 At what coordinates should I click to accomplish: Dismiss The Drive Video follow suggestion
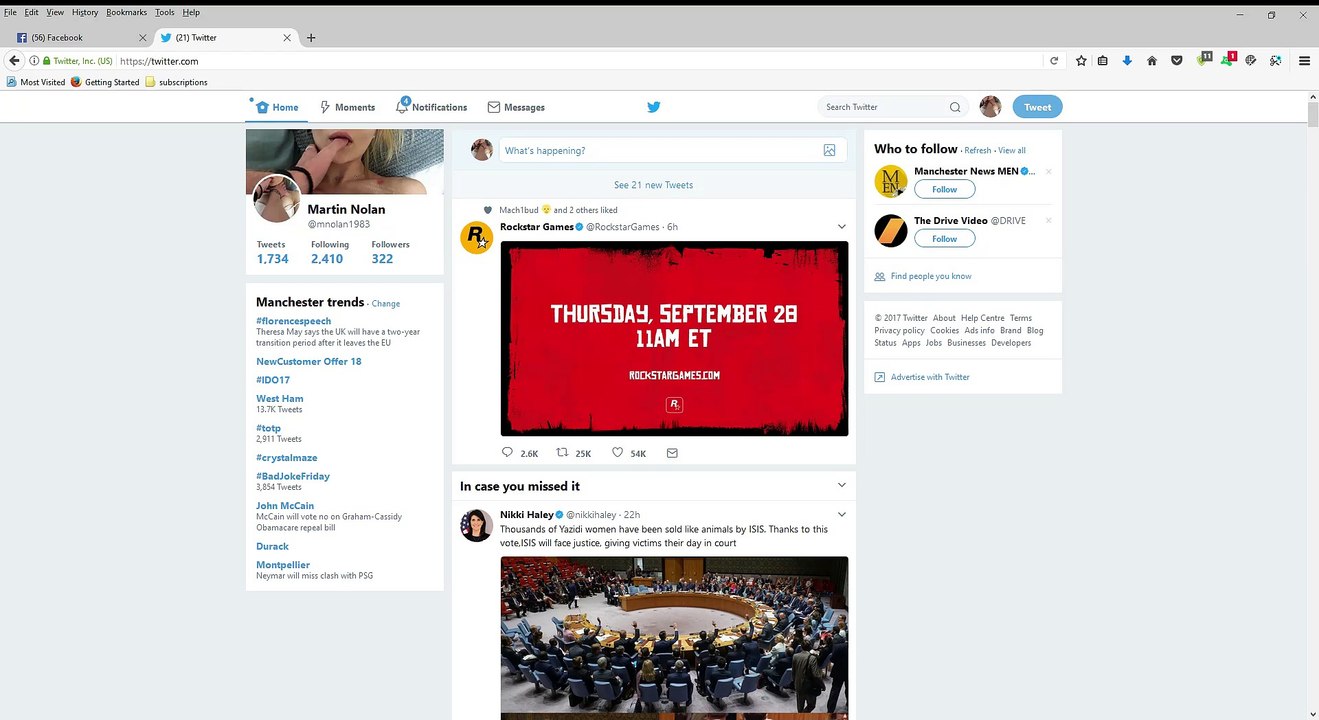coord(1048,221)
